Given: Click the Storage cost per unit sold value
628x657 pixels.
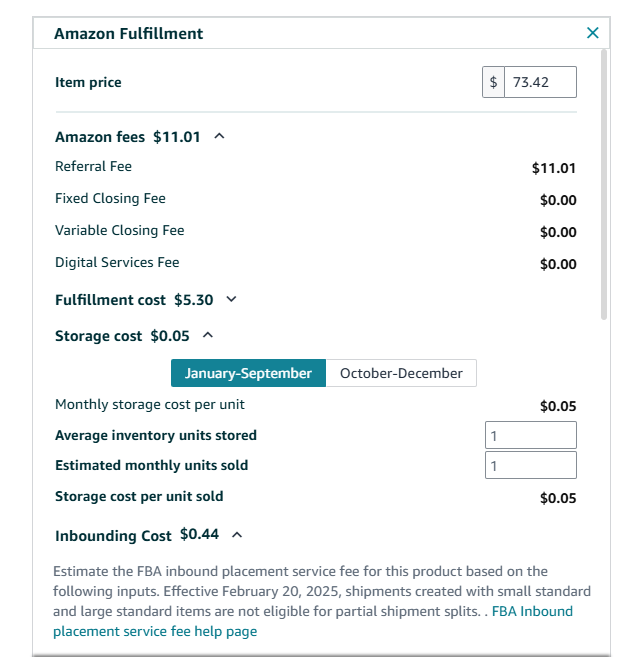Looking at the screenshot, I should [558, 498].
